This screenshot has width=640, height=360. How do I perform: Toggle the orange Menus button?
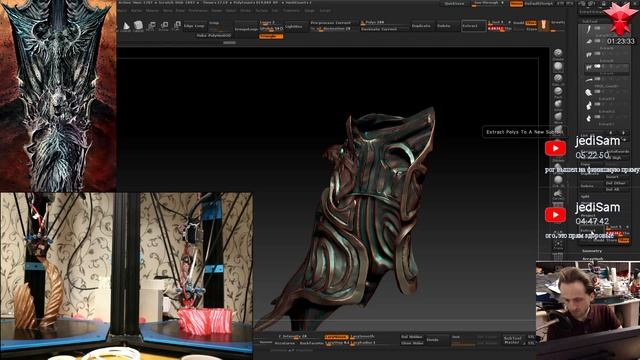point(516,3)
